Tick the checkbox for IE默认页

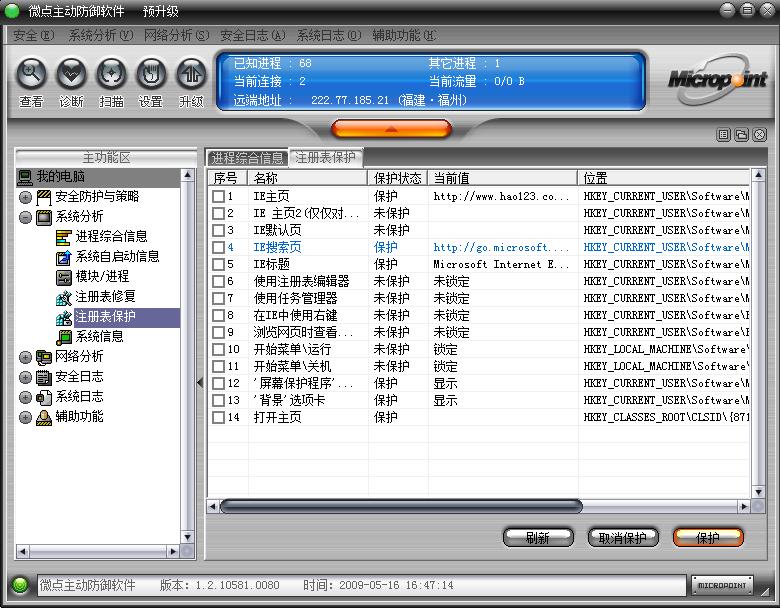218,230
